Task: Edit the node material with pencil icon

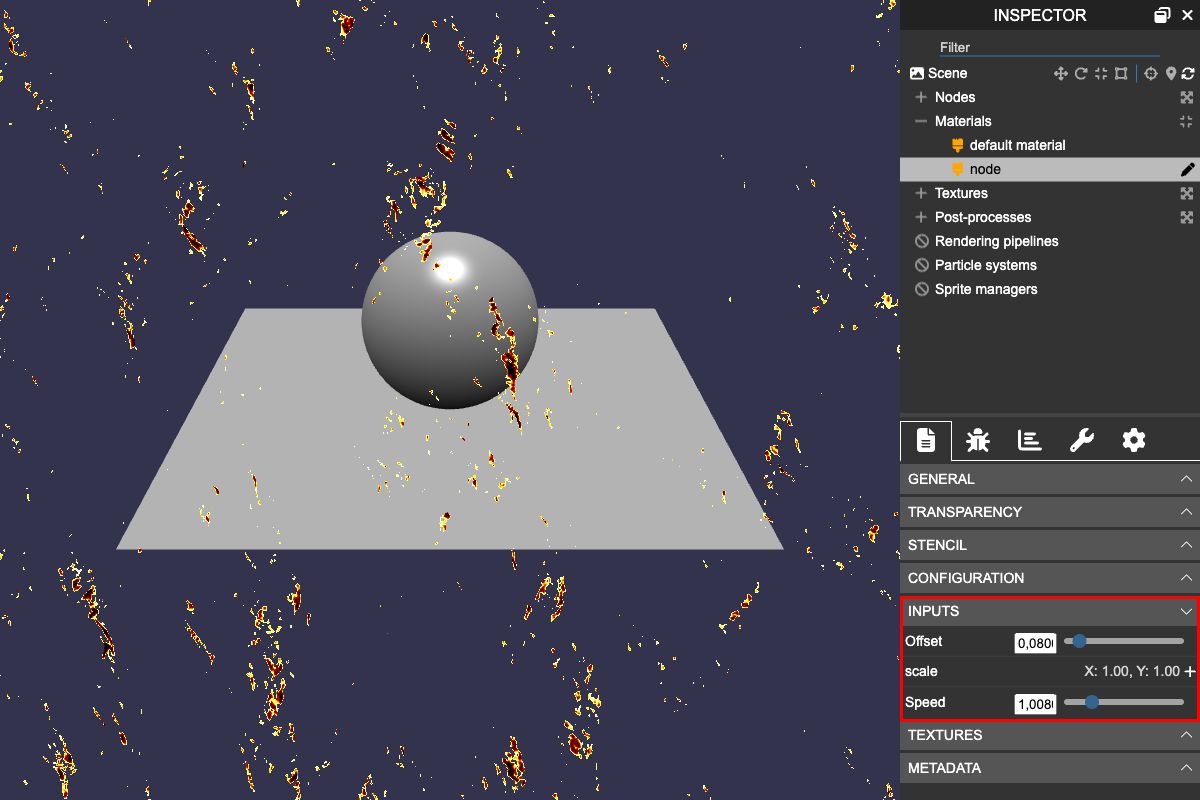Action: 1187,170
